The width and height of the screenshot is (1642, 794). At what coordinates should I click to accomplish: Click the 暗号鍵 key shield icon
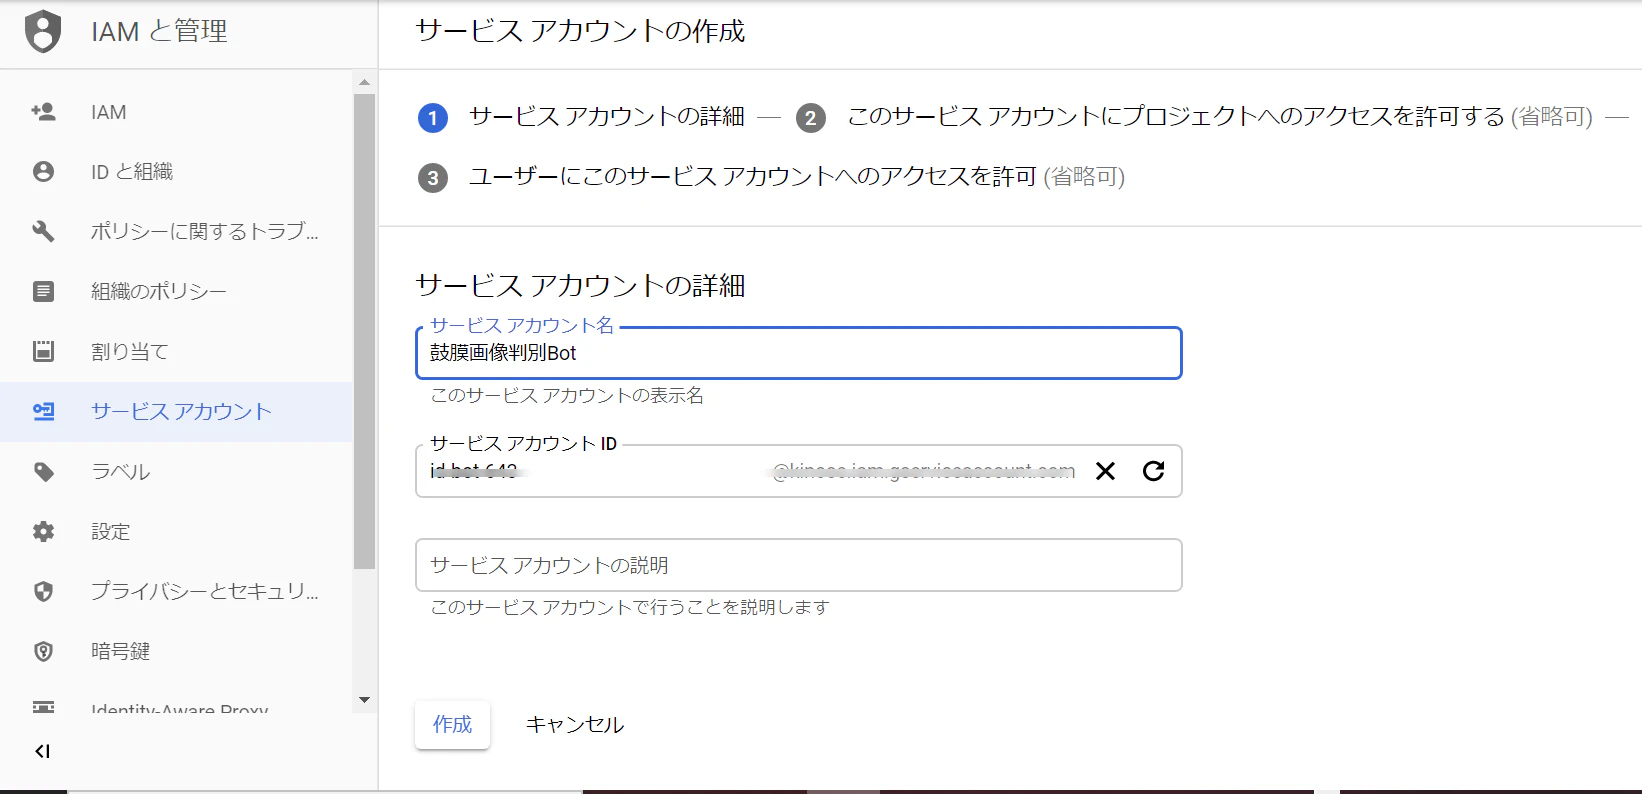pos(43,651)
